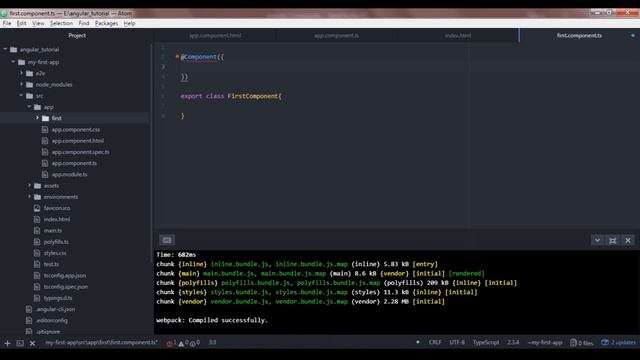Open typings.d.ts file

click(58, 298)
